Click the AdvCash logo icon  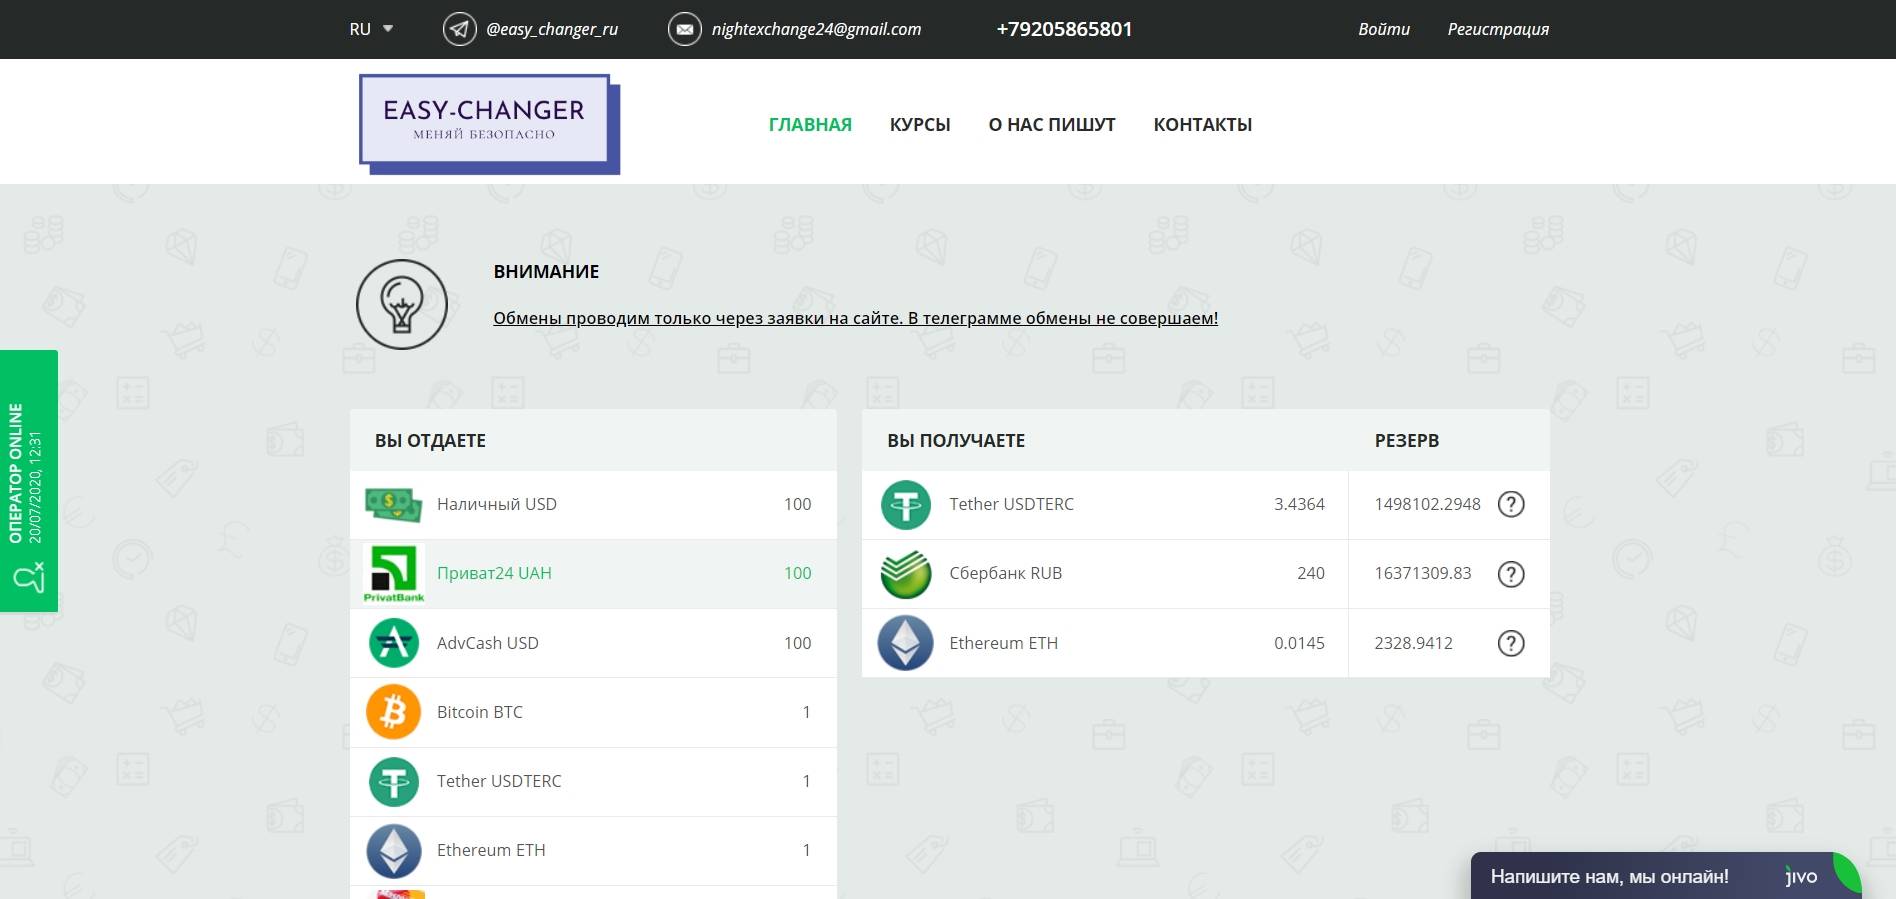(393, 643)
